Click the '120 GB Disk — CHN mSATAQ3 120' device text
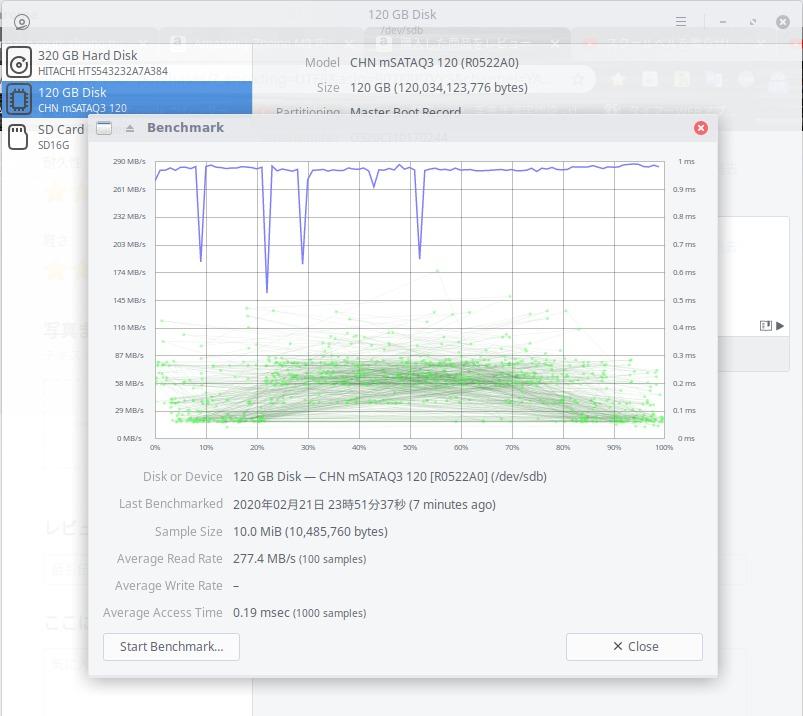Viewport: 803px width, 716px height. [x=390, y=477]
